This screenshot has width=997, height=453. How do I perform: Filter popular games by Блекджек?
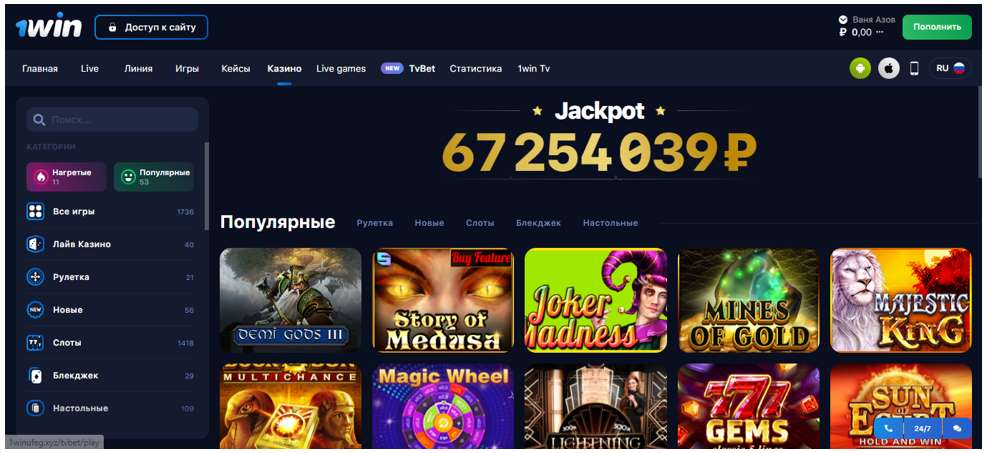538,223
